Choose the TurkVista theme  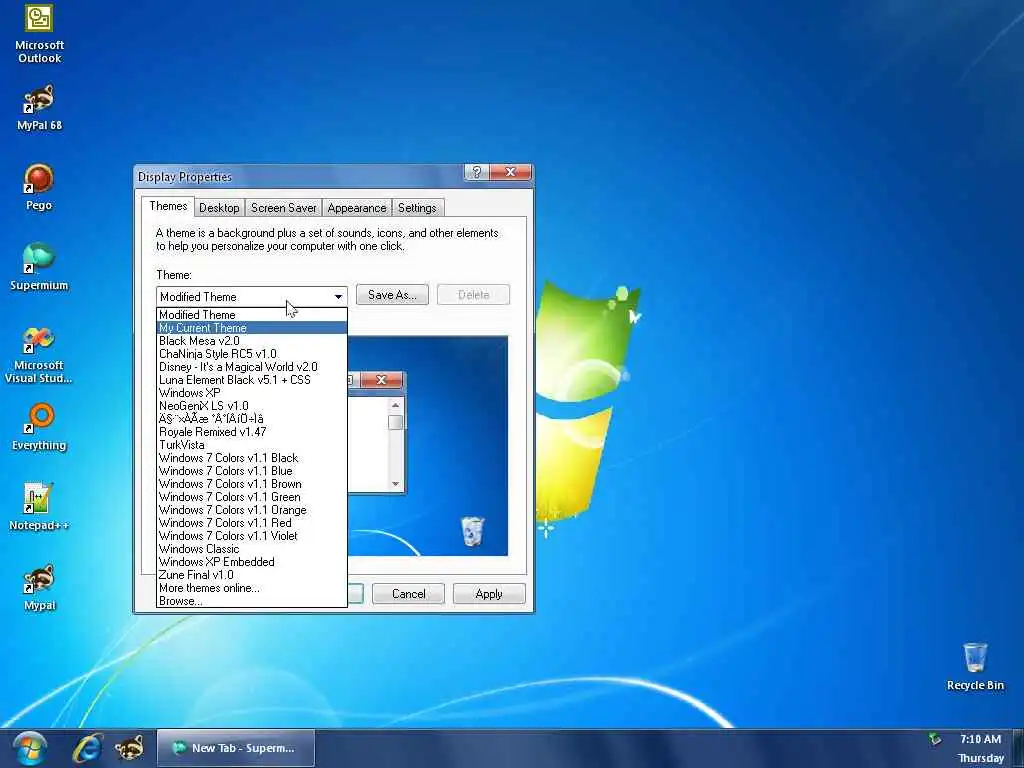click(252, 445)
